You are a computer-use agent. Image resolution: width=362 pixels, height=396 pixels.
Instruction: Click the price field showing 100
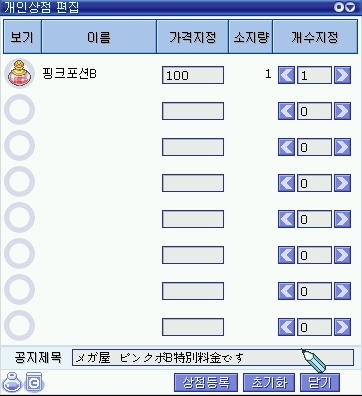(193, 75)
